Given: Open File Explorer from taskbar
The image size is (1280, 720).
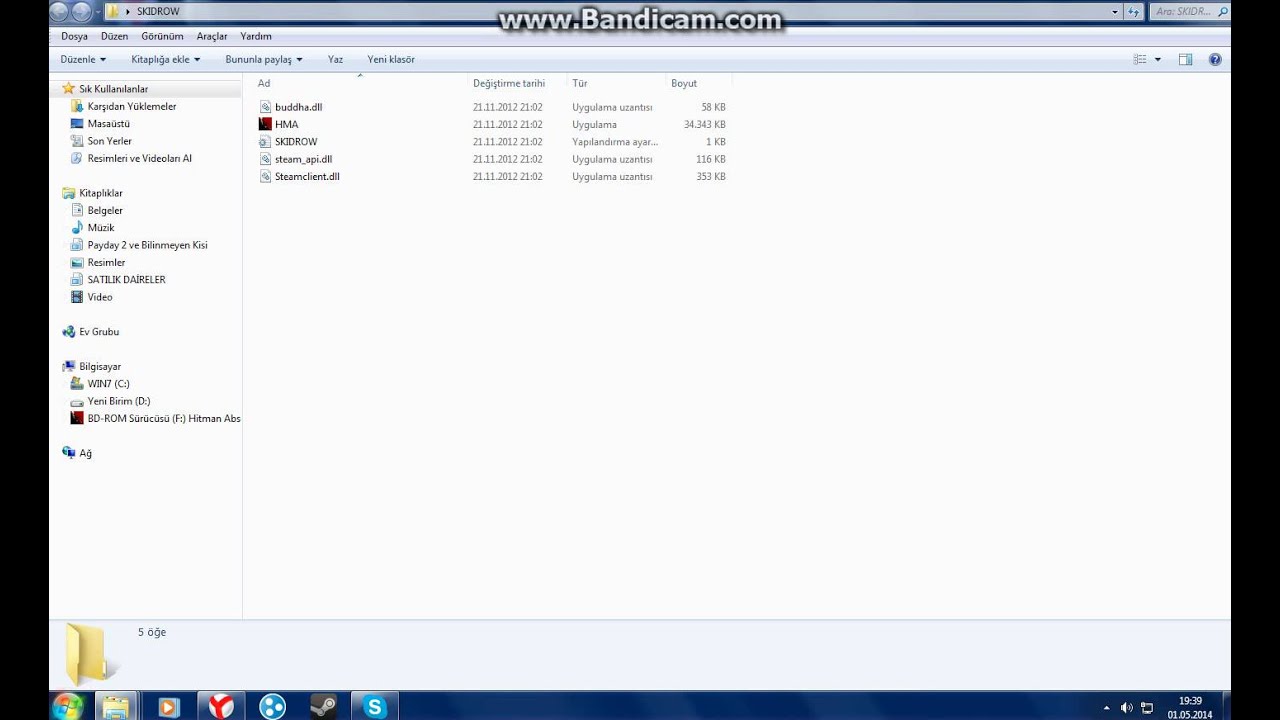Looking at the screenshot, I should [115, 707].
